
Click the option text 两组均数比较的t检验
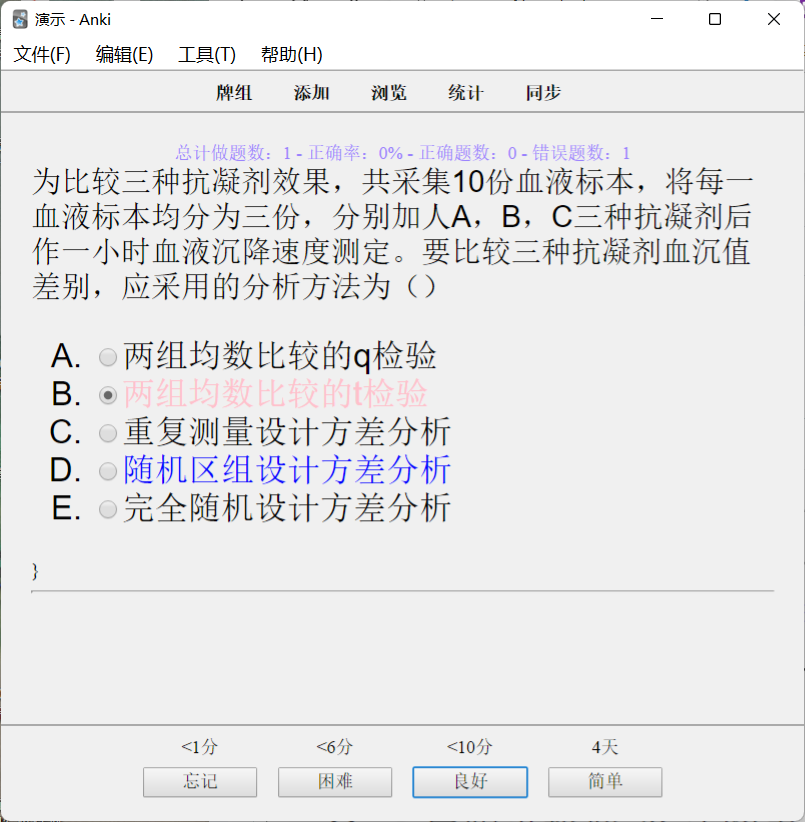tap(276, 394)
